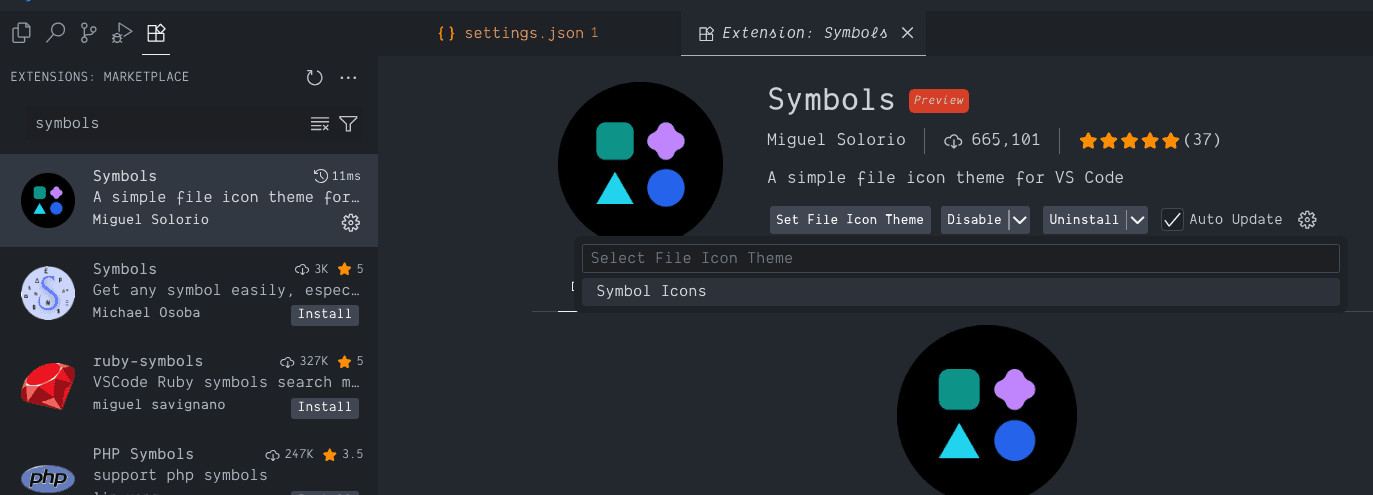Open the Search view icon
The image size is (1373, 495).
pyautogui.click(x=55, y=33)
